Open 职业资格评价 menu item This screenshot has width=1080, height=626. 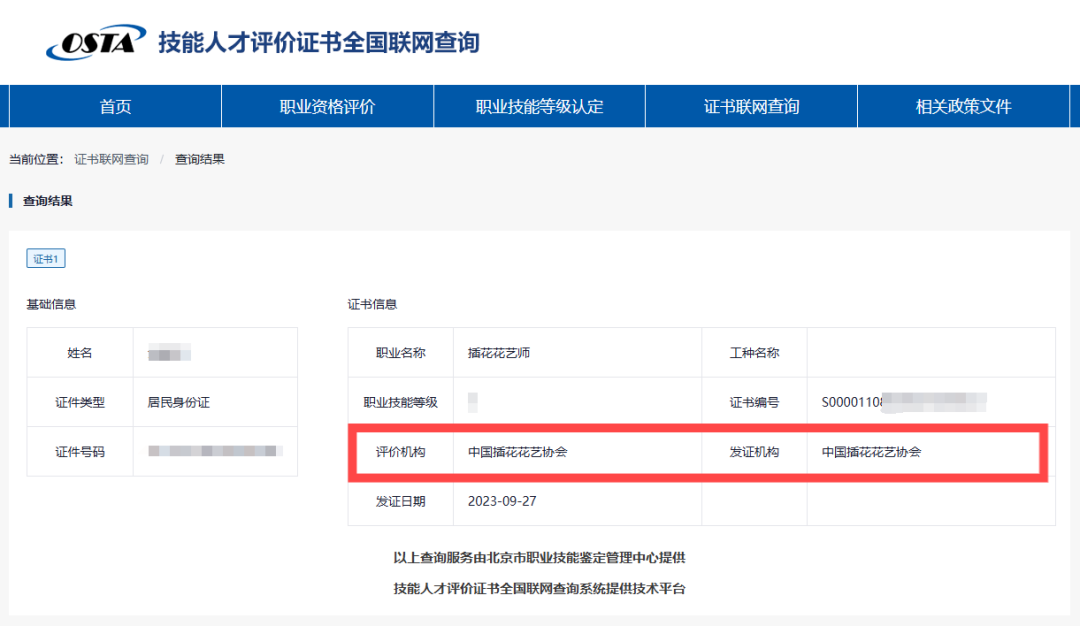[x=327, y=107]
